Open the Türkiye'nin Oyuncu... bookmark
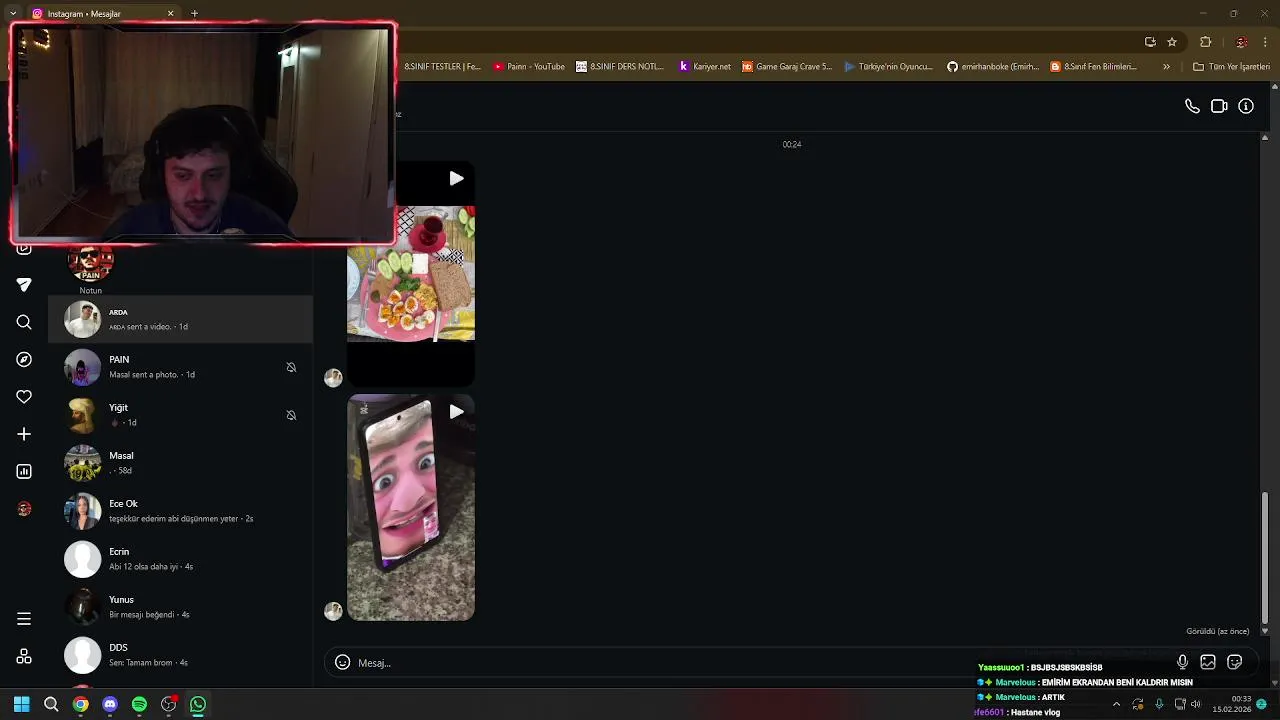1280x720 pixels. [x=888, y=66]
